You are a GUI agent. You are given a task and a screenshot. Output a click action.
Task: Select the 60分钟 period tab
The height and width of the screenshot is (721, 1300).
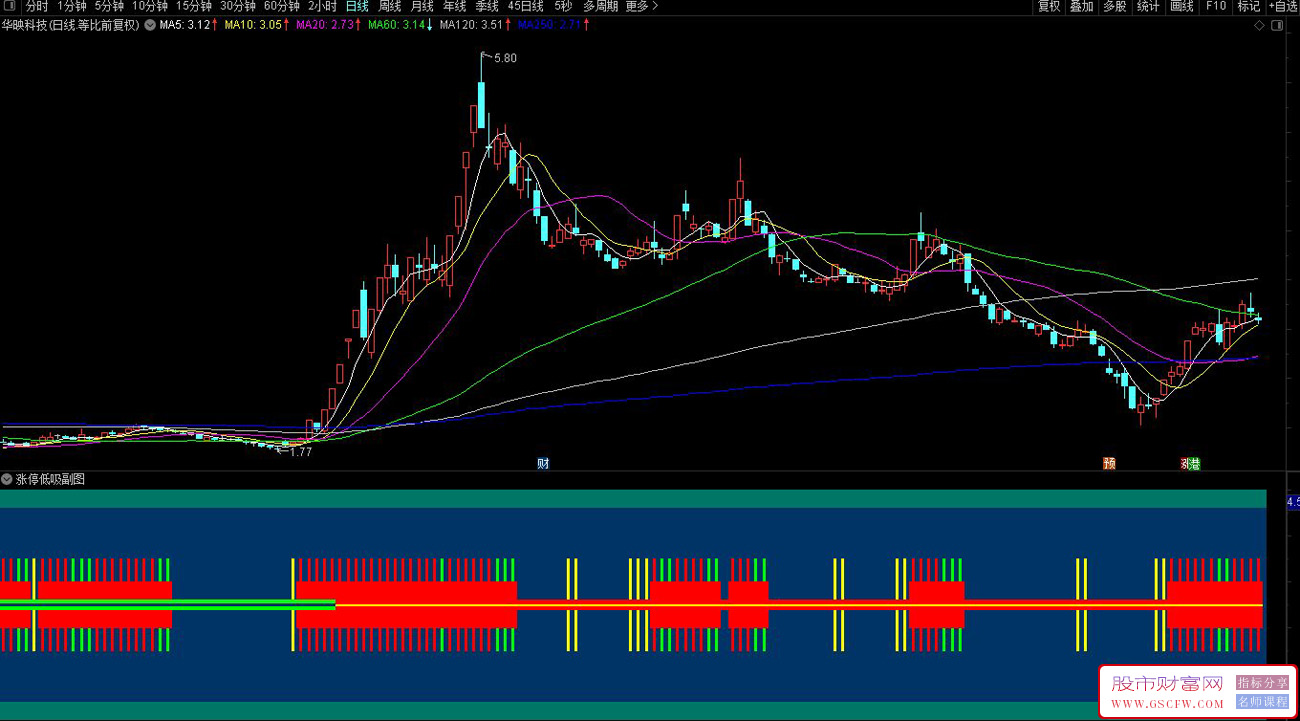coord(282,6)
